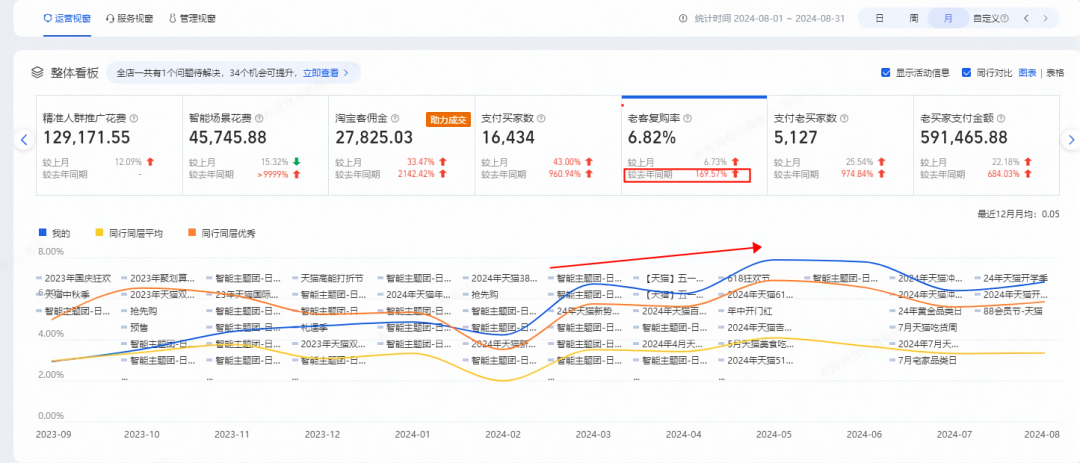
Task: Click the 年中开门红 activity label
Action: point(750,311)
